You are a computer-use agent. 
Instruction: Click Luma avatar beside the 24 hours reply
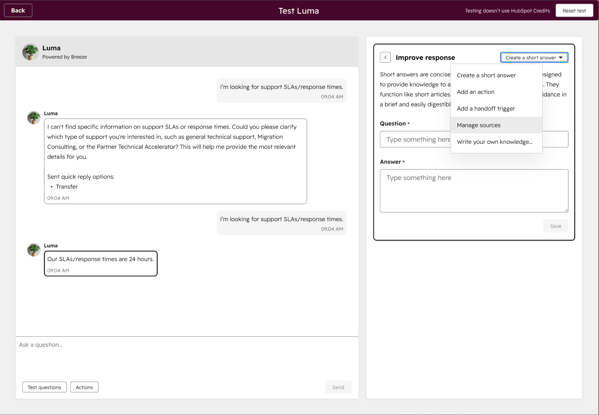tap(34, 250)
